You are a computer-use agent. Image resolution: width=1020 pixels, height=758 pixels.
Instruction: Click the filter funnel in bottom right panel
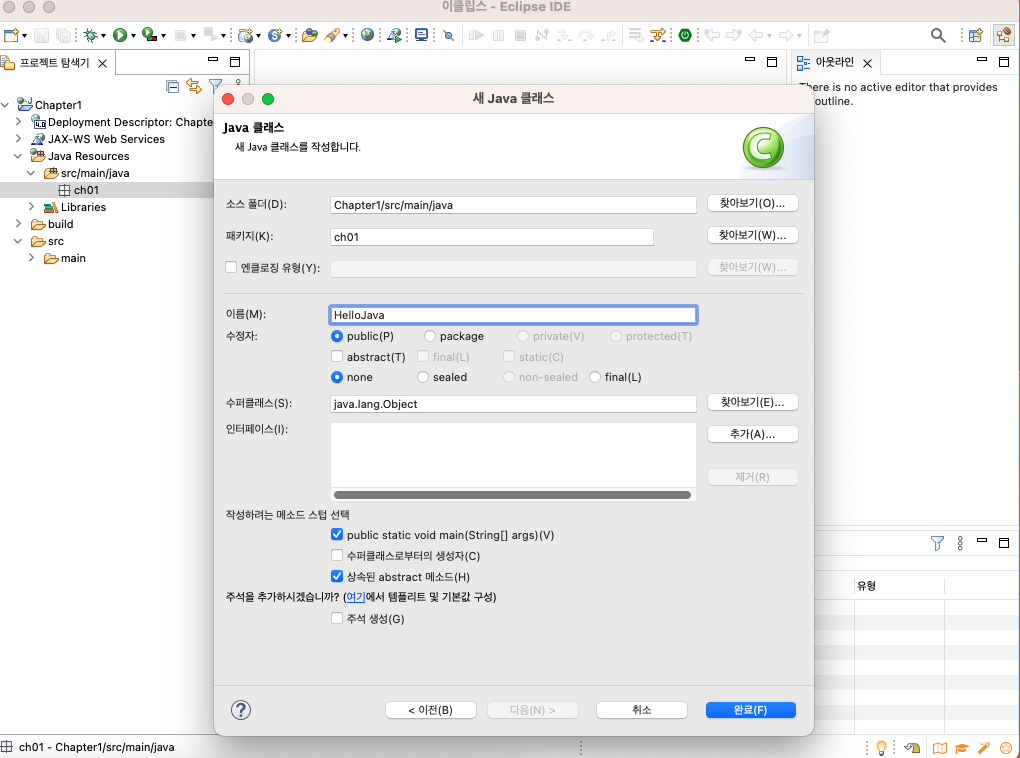[x=937, y=543]
